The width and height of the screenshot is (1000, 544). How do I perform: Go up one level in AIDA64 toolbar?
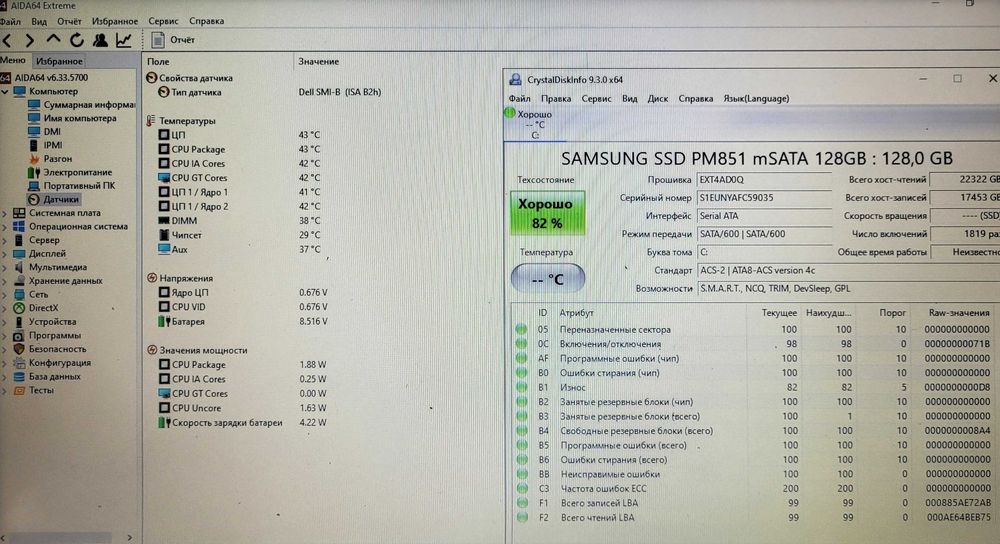click(53, 40)
